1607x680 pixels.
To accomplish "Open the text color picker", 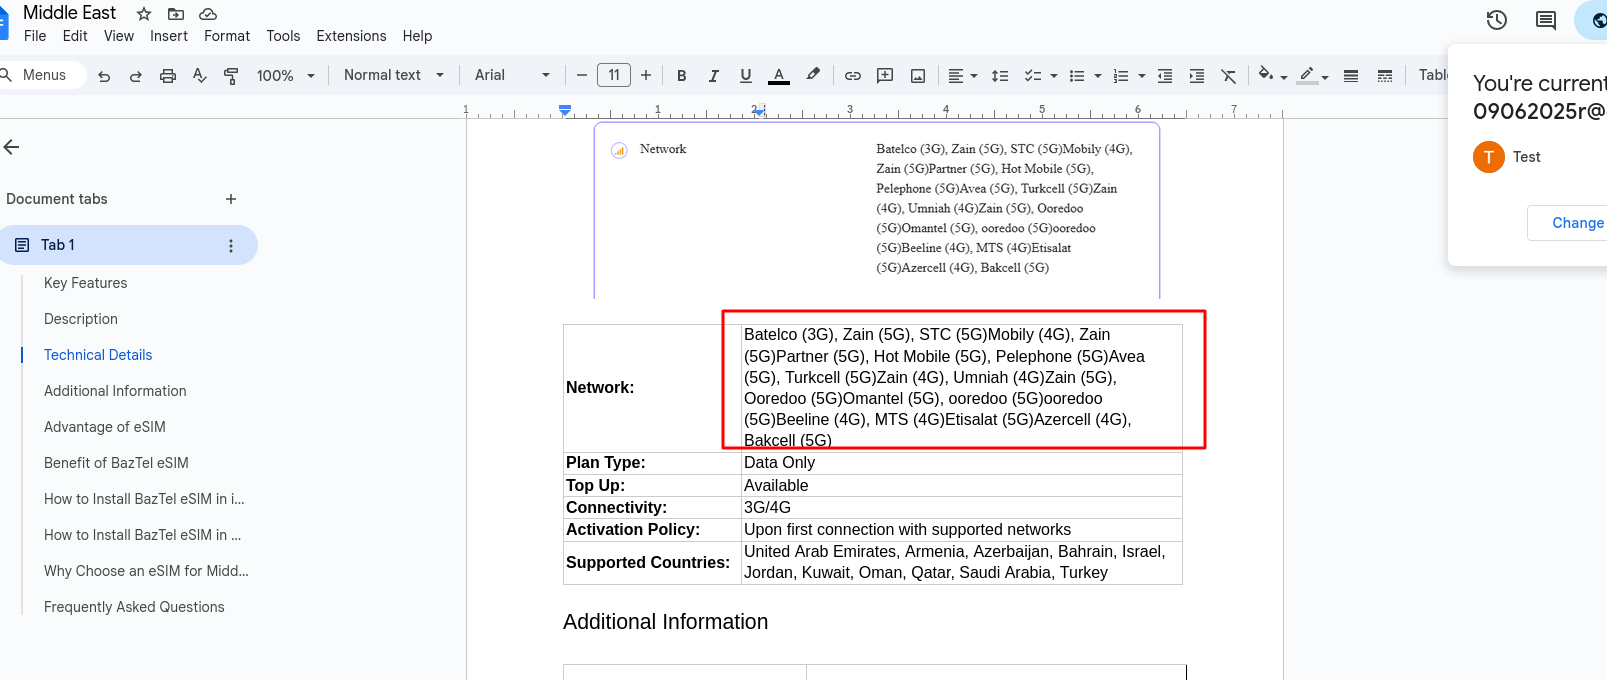I will [x=779, y=76].
